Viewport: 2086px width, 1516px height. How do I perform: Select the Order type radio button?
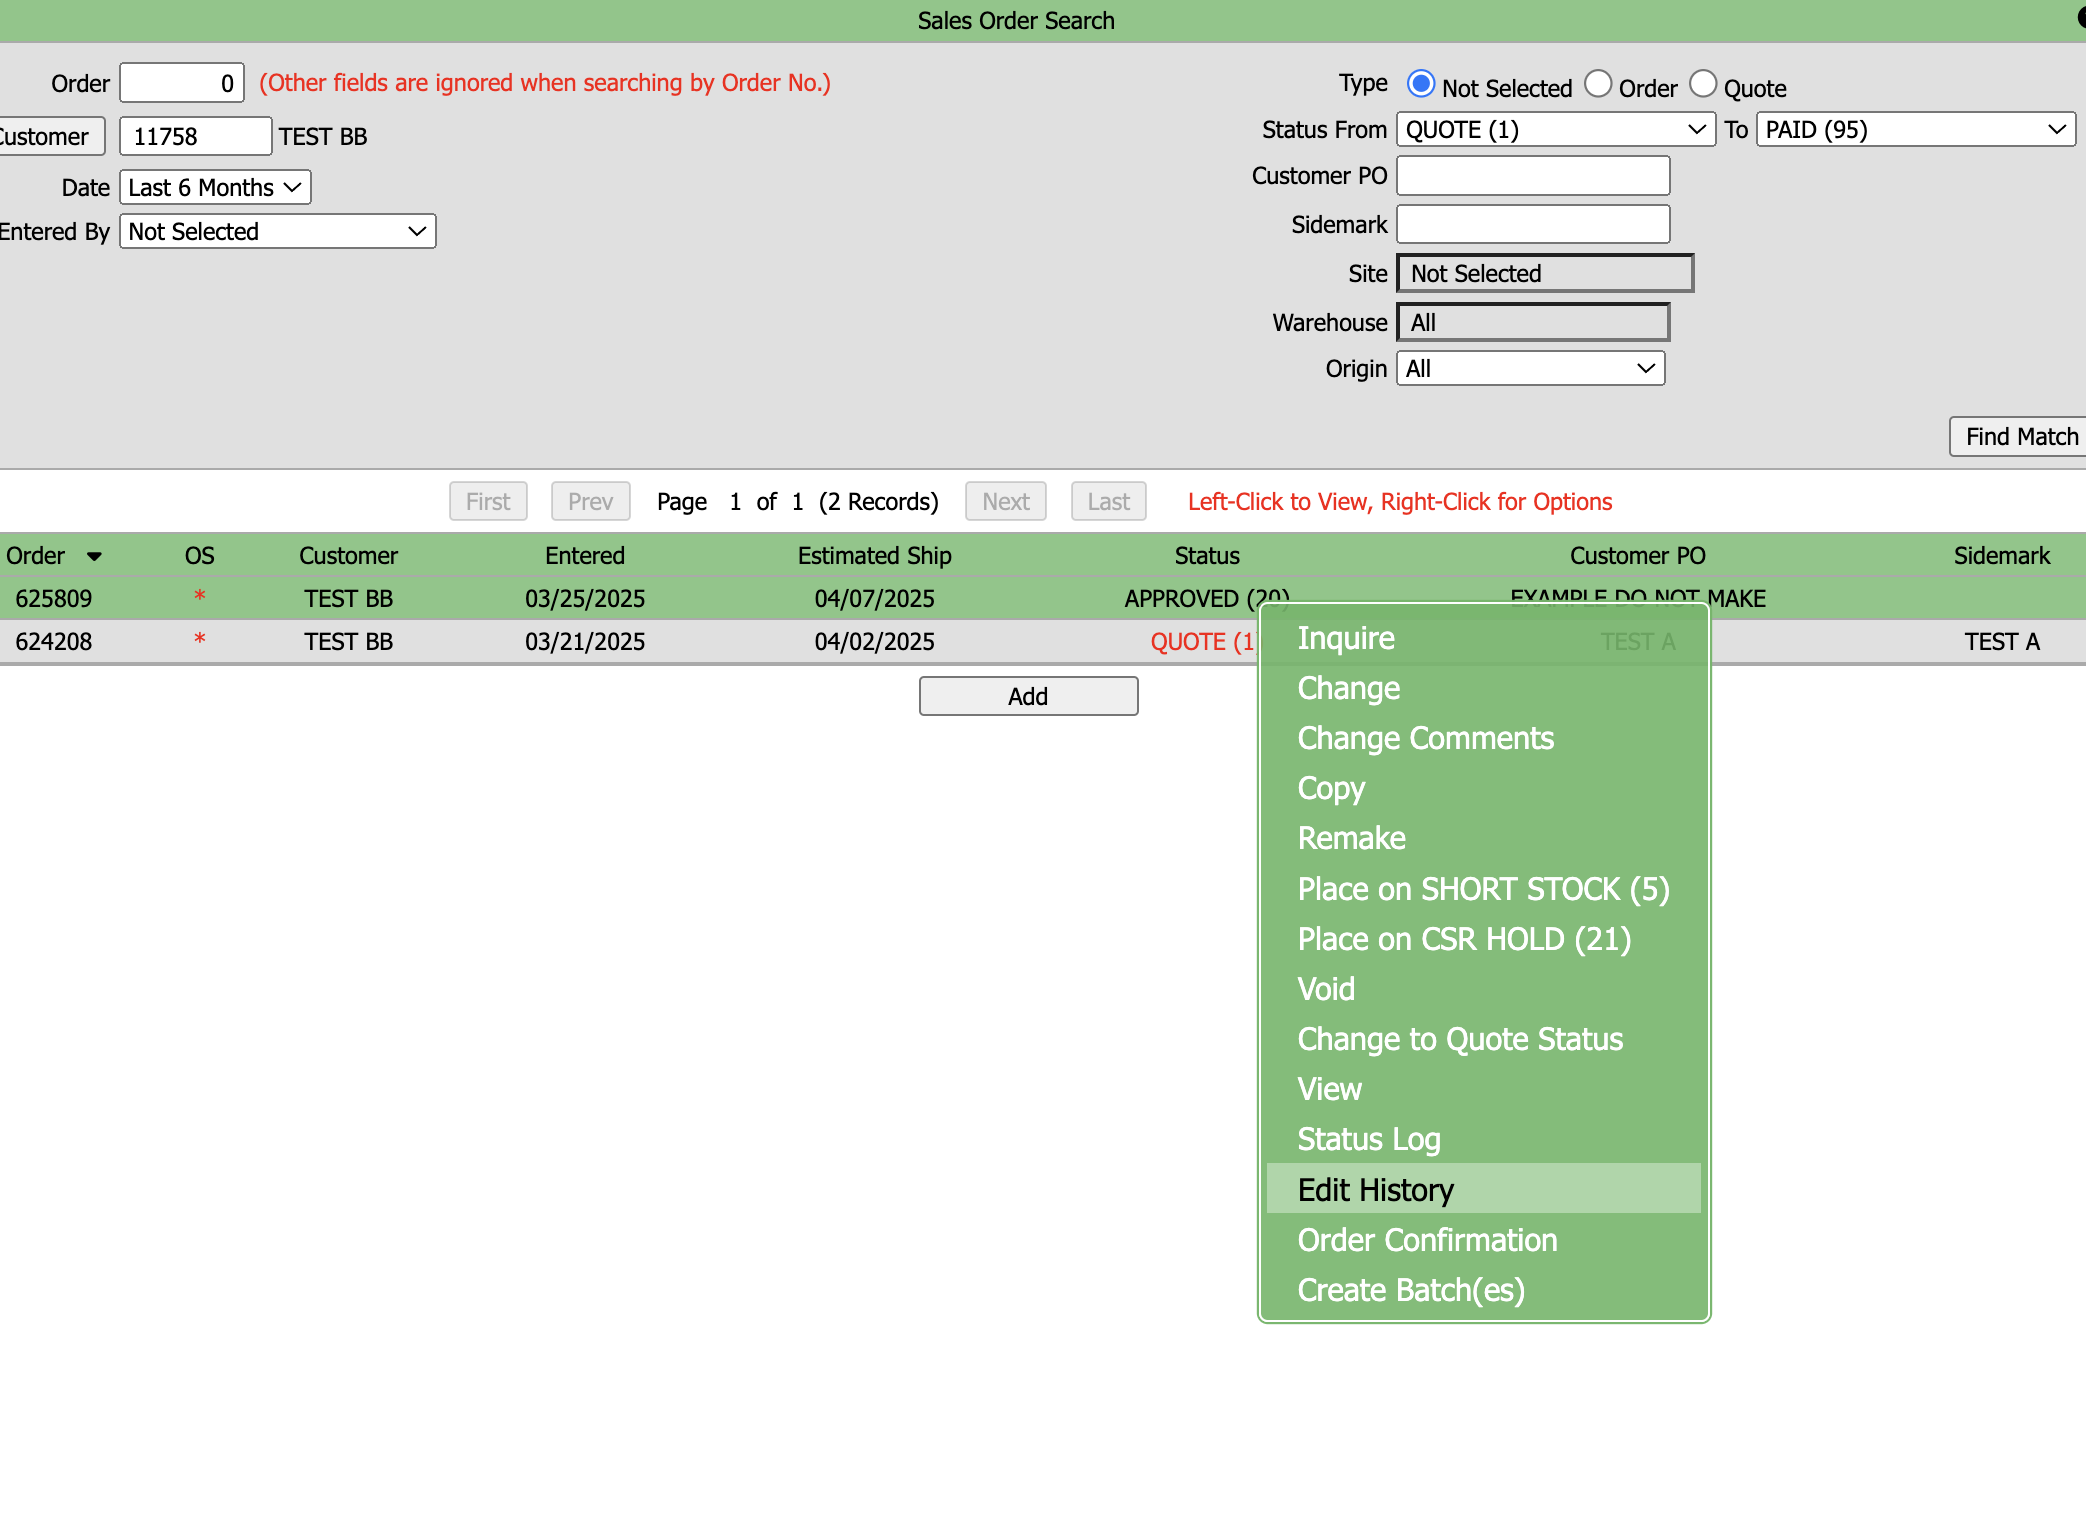(x=1598, y=84)
